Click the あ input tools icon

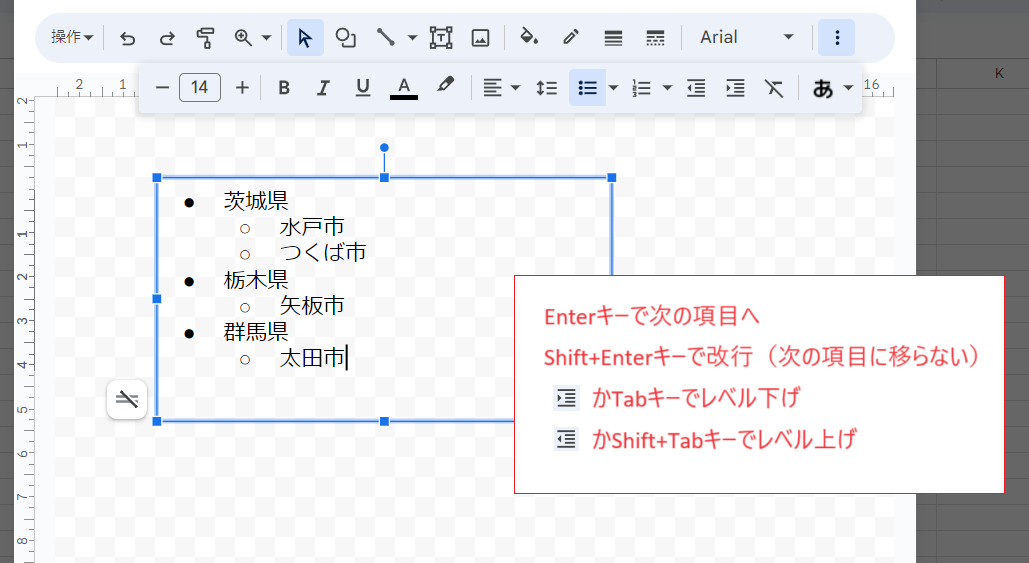coord(823,88)
